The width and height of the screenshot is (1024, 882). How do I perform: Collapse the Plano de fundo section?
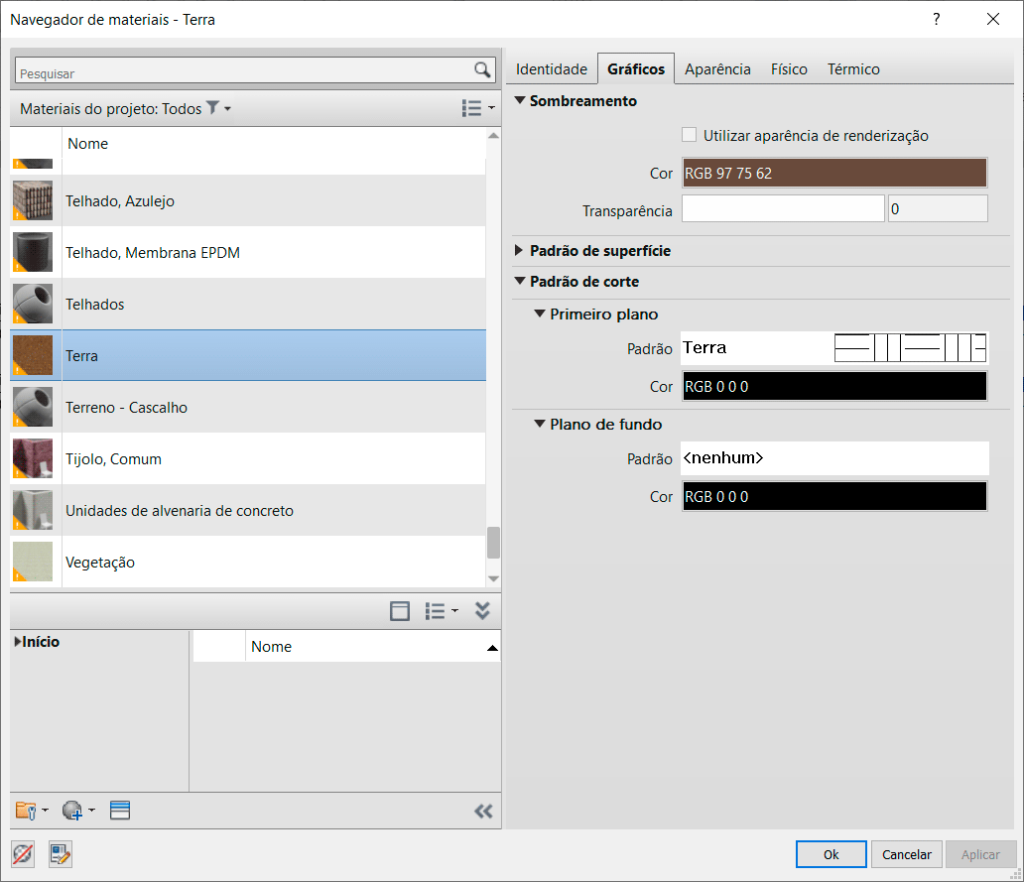pyautogui.click(x=539, y=424)
